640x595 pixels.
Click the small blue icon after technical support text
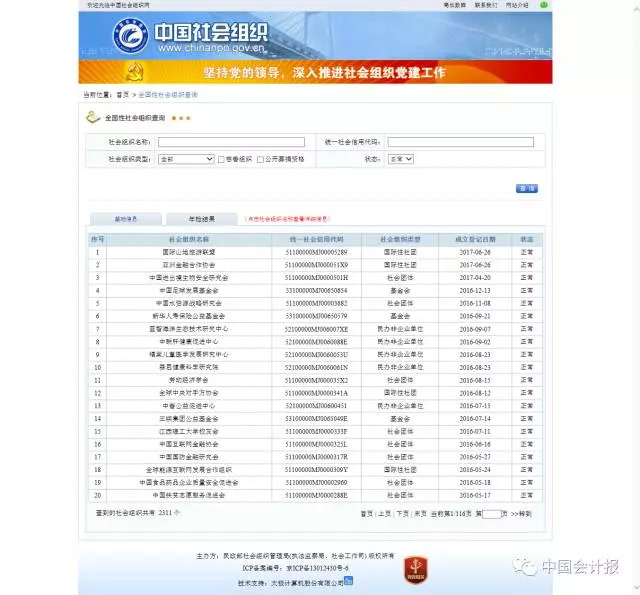[349, 581]
